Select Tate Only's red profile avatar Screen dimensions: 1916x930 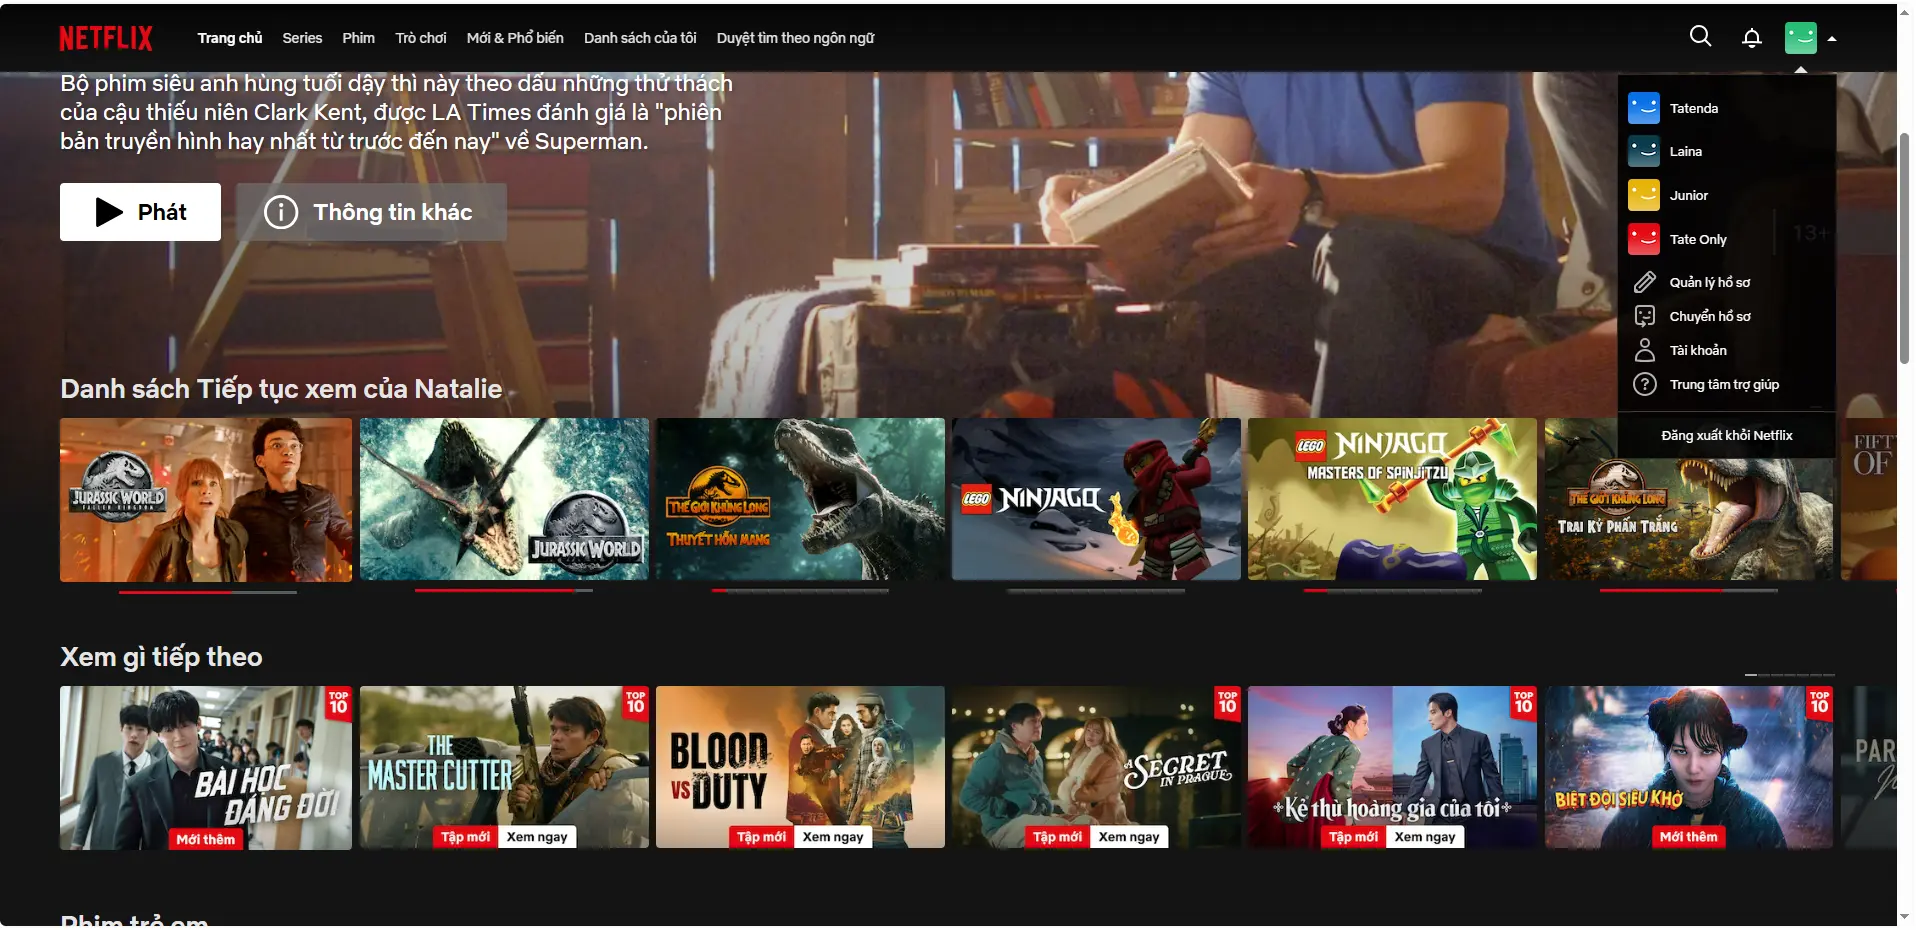(1644, 239)
